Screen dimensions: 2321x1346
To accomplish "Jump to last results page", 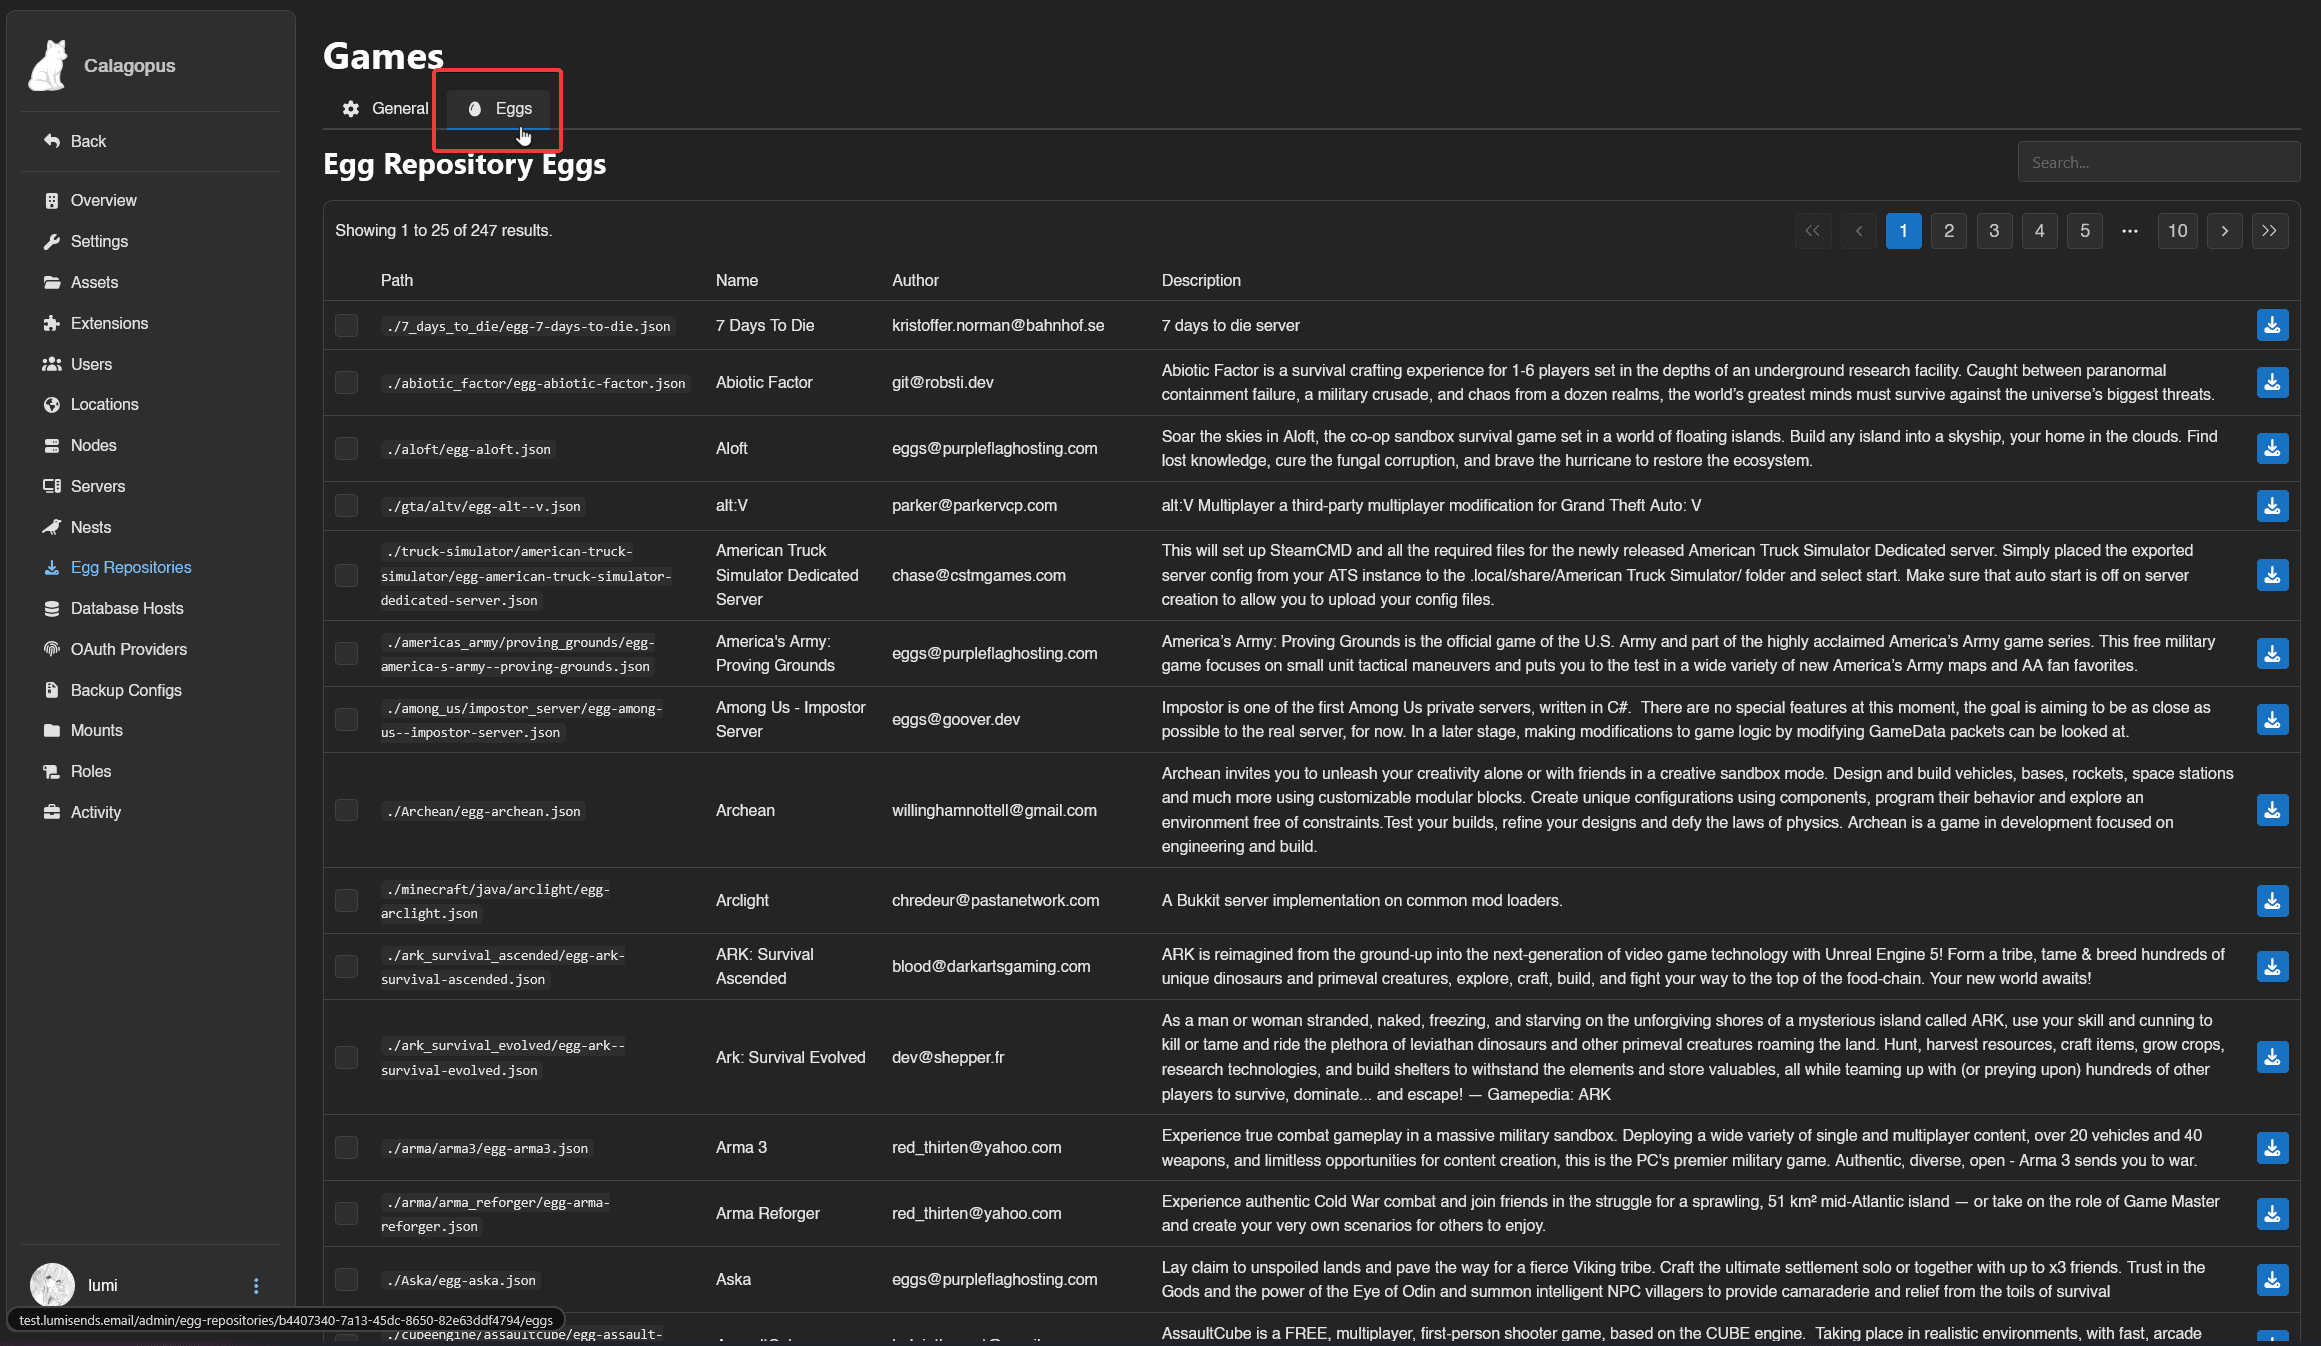I will [2269, 231].
